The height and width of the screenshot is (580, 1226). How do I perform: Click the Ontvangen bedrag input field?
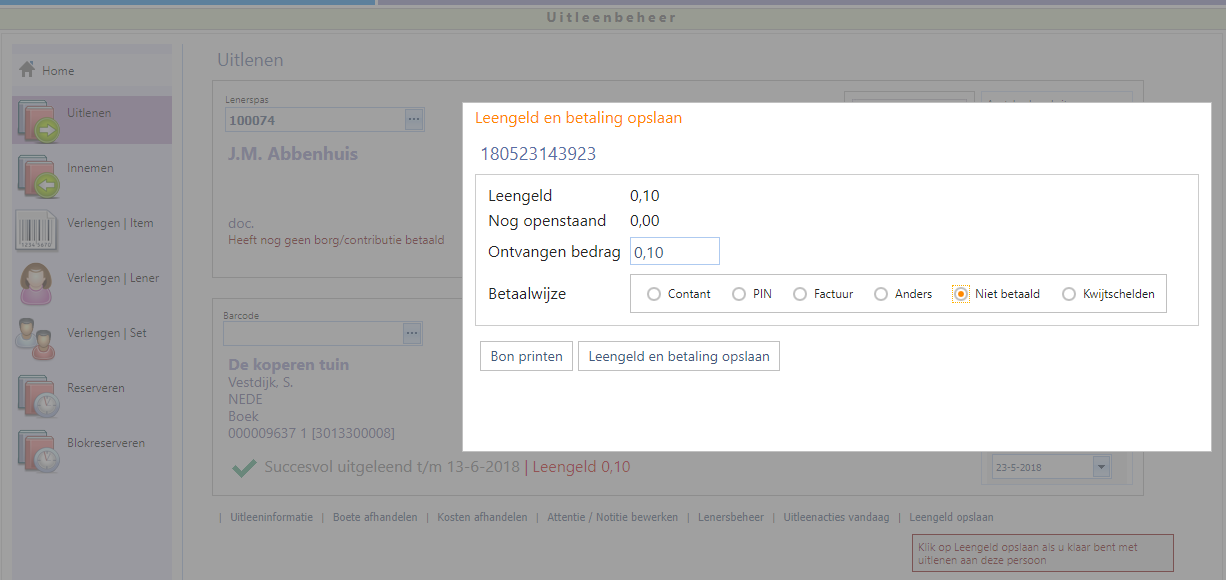coord(674,251)
